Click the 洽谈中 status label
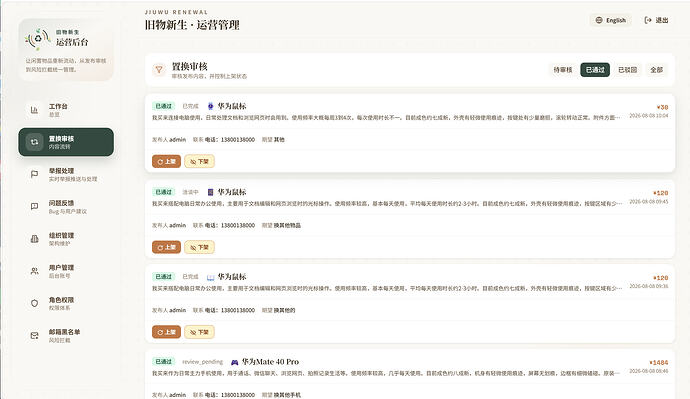 pos(191,192)
